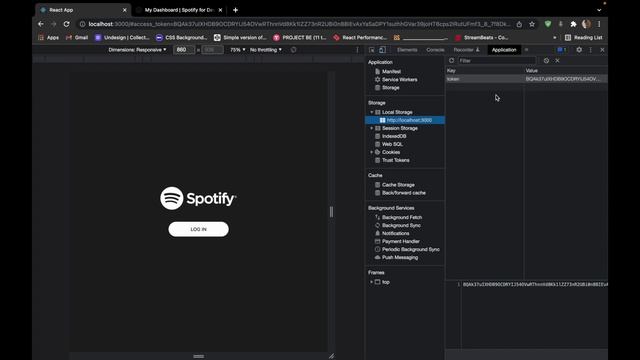Switch to the Elements panel tab
The height and width of the screenshot is (360, 640).
pyautogui.click(x=407, y=50)
